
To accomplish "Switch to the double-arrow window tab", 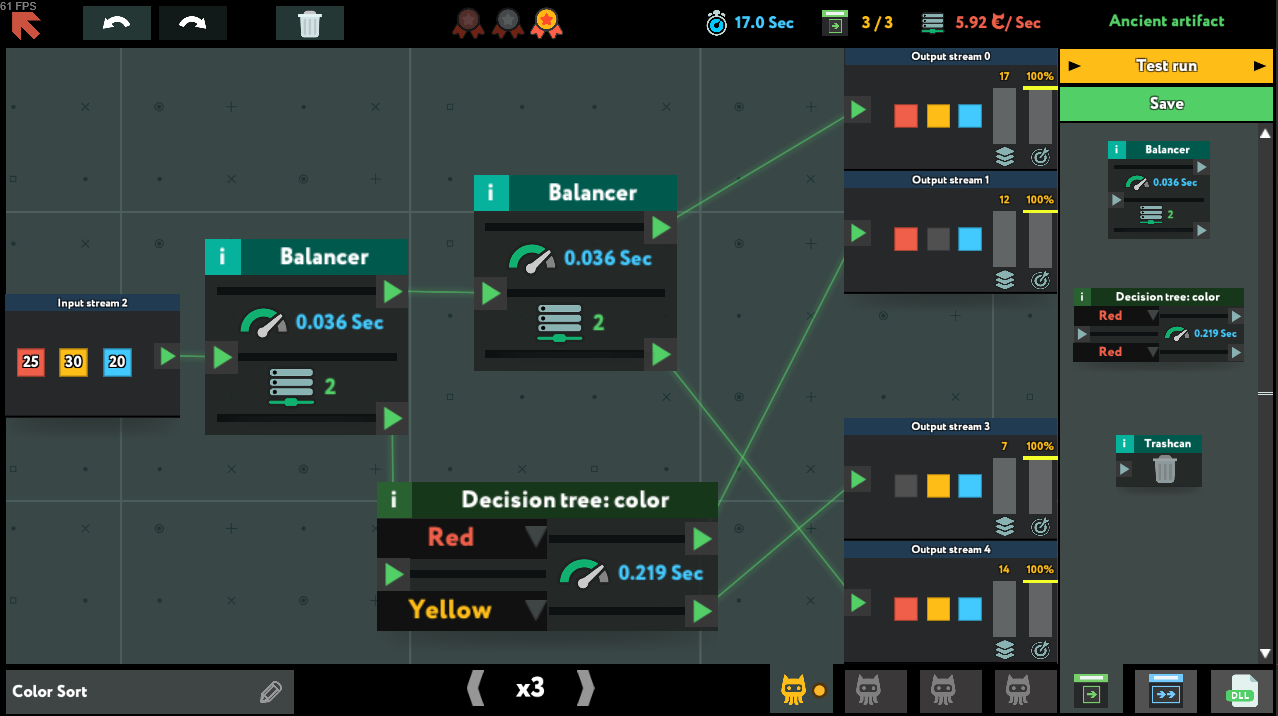I will (x=1166, y=691).
